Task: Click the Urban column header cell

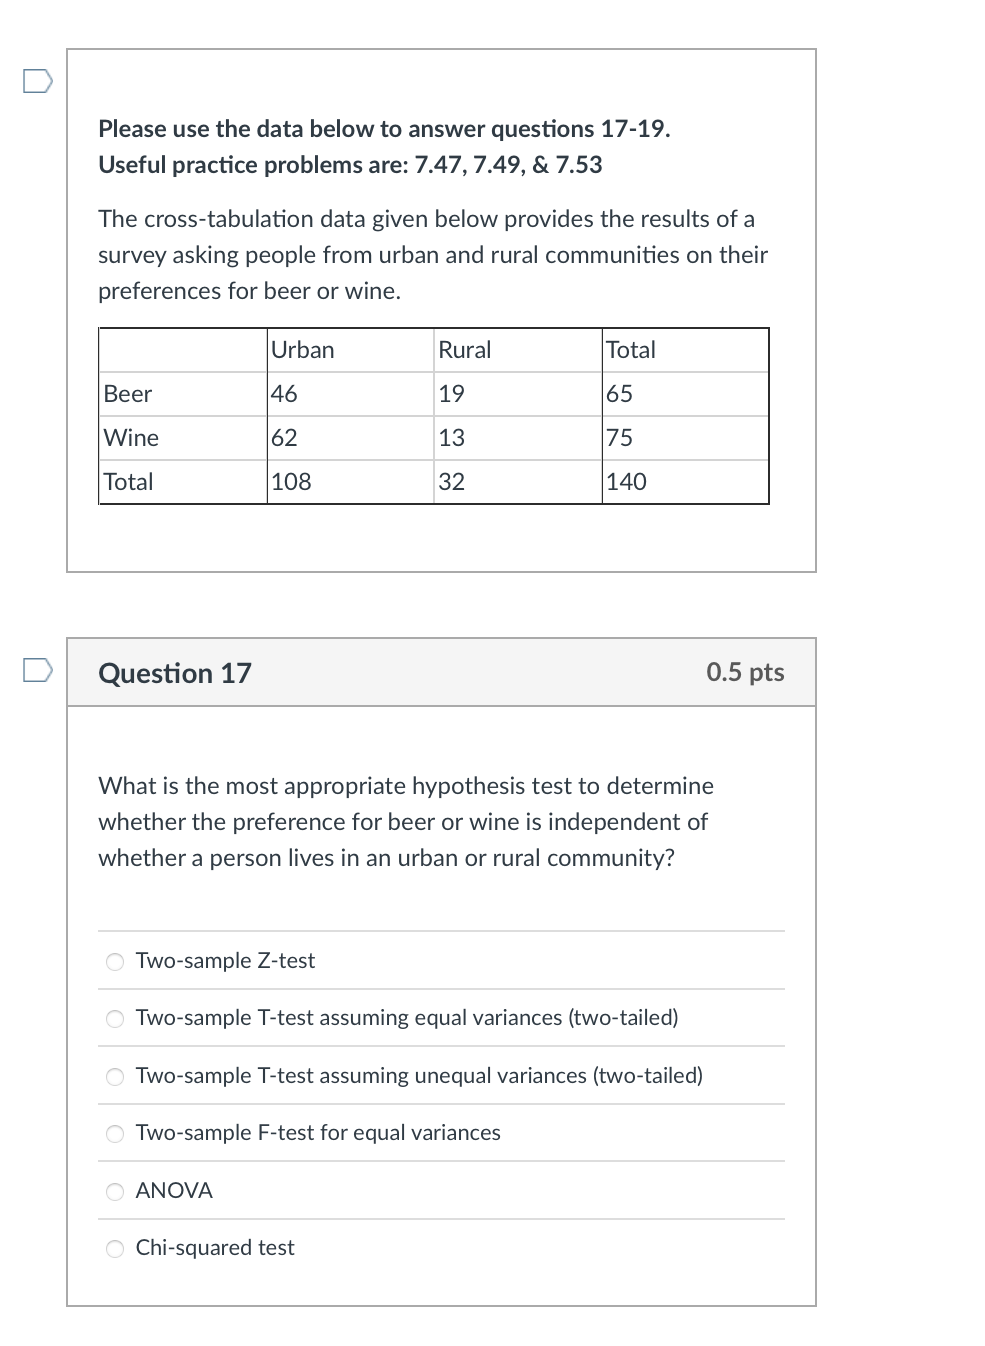Action: [x=303, y=349]
